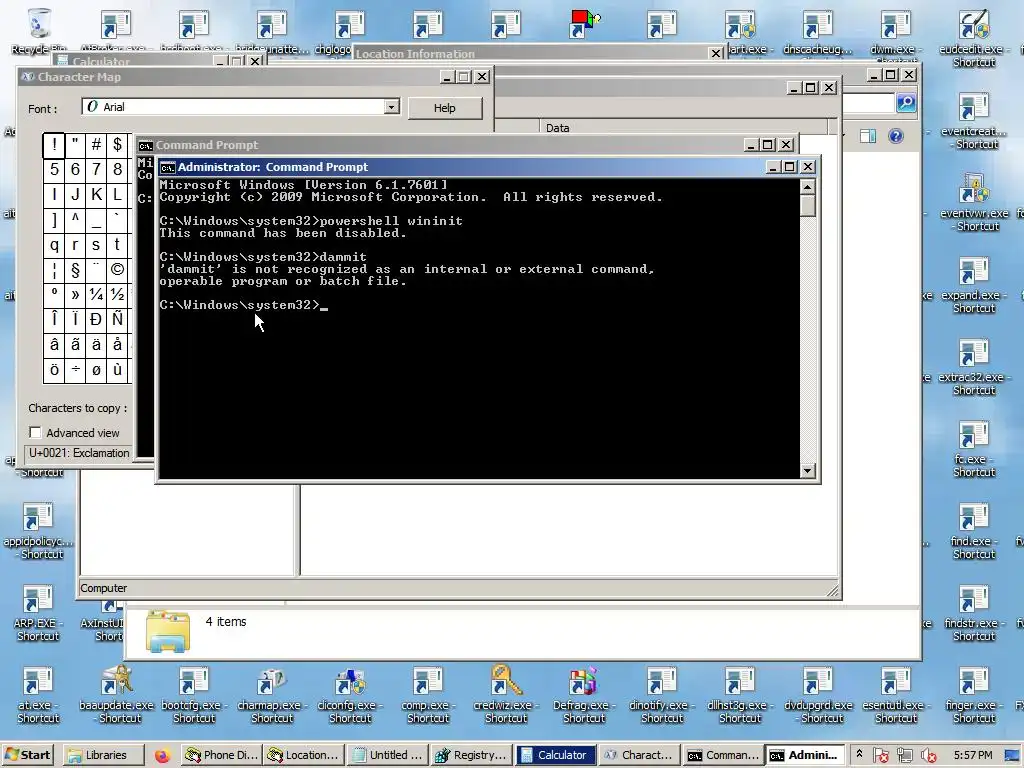Screen dimensions: 1024x768
Task: Click the Data column header
Action: (684, 127)
